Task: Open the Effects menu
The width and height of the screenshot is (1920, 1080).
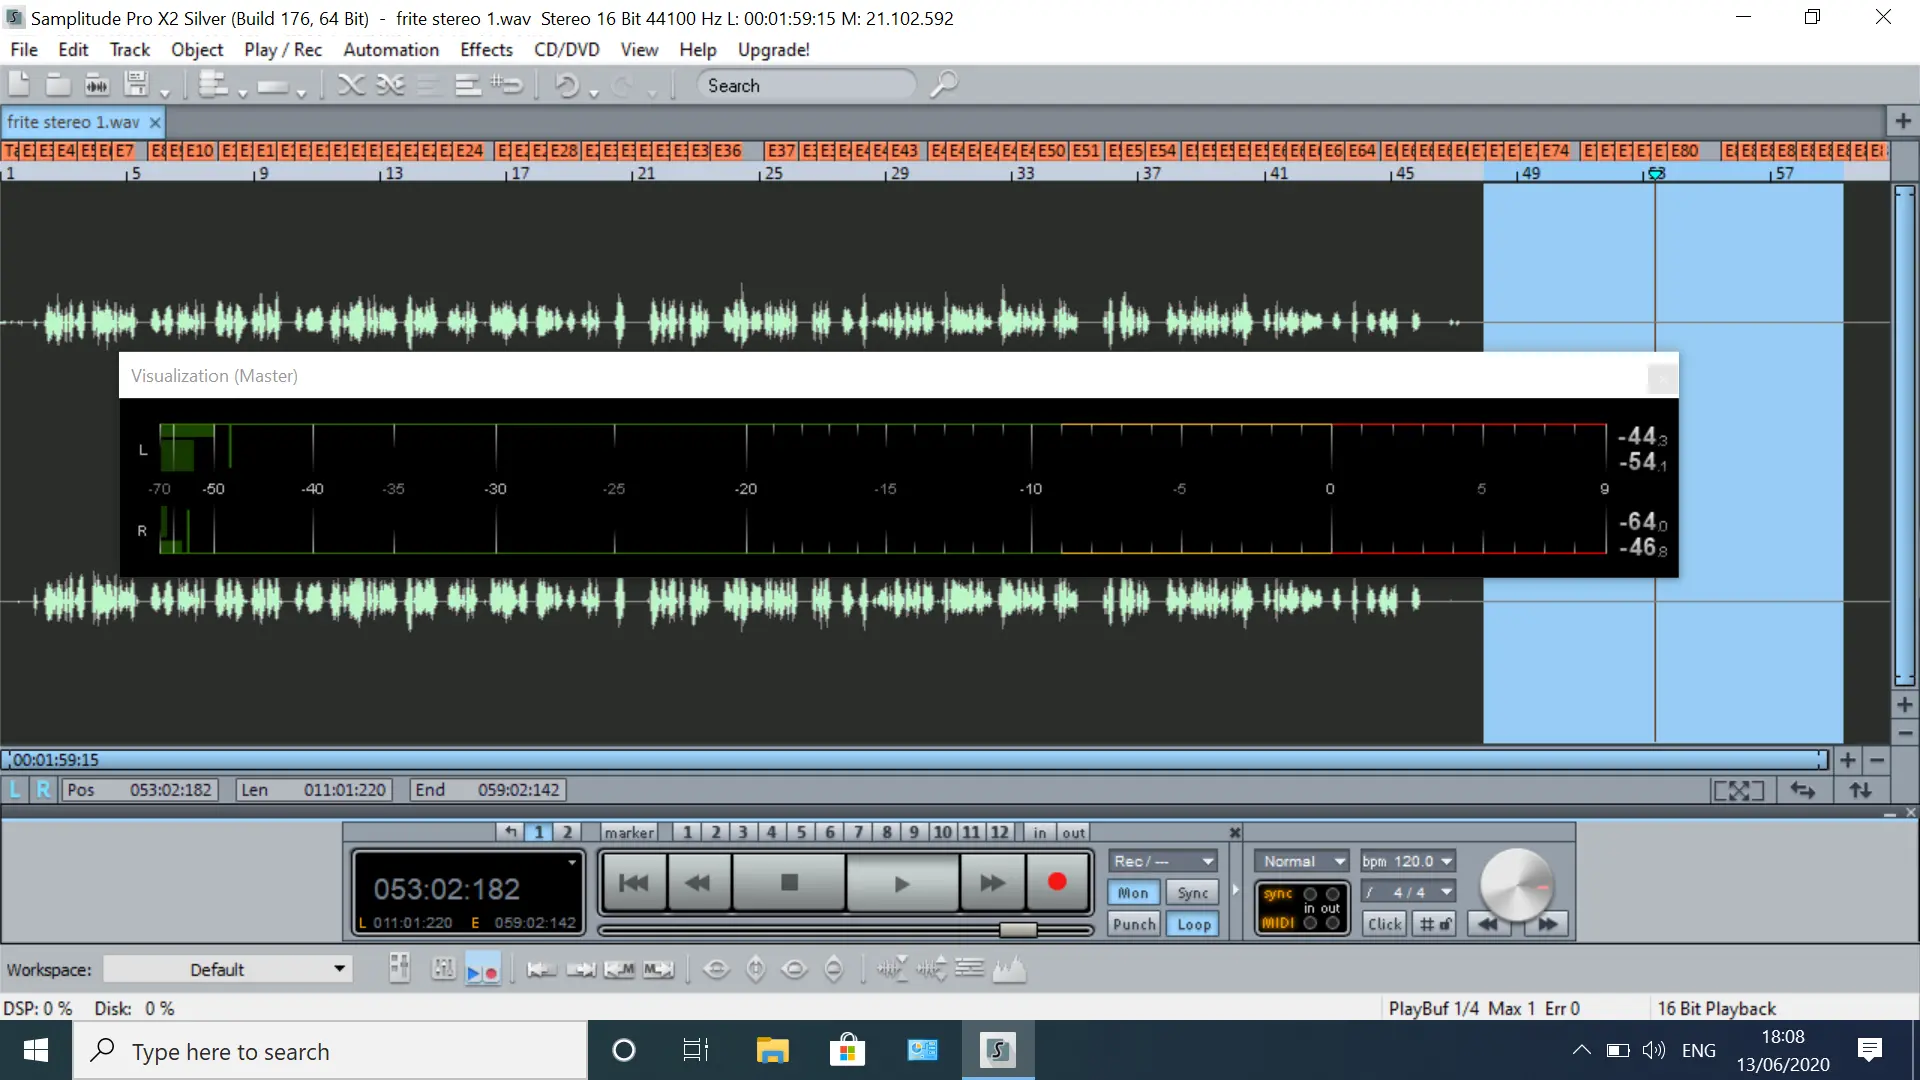Action: (486, 50)
